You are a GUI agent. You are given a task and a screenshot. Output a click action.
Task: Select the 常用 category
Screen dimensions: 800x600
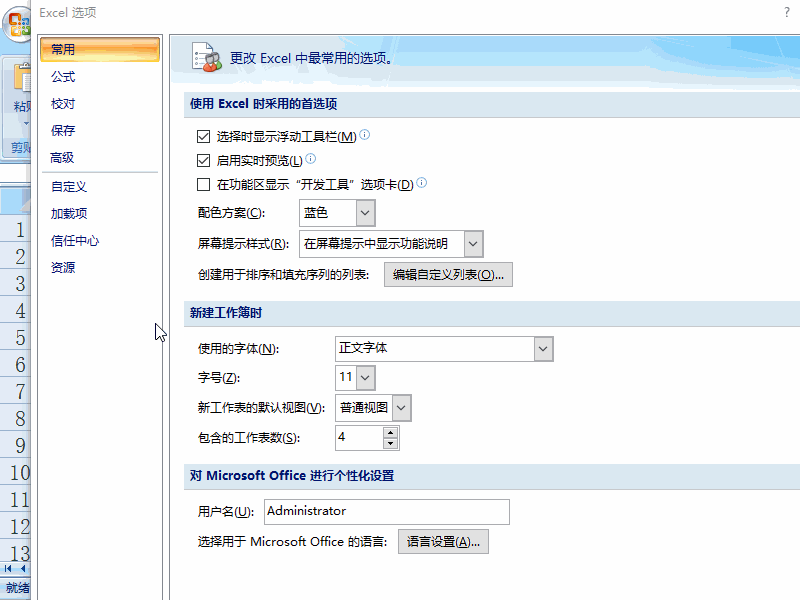tap(100, 49)
